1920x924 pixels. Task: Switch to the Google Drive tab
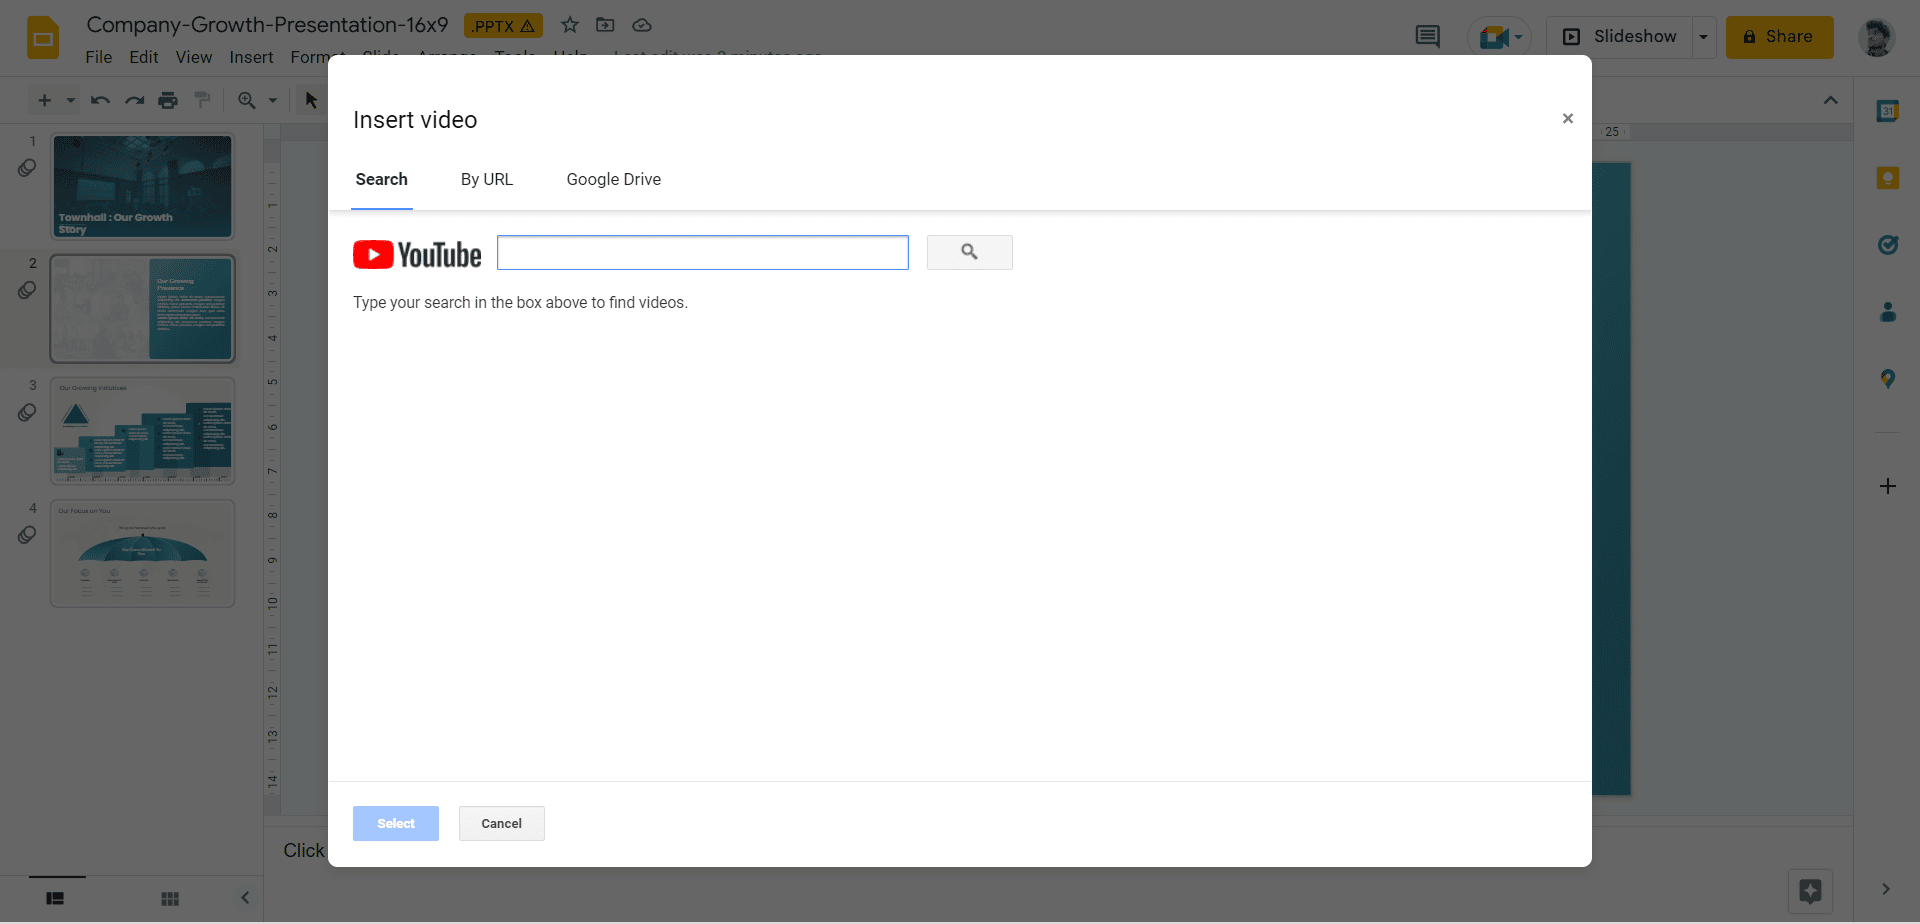[613, 180]
